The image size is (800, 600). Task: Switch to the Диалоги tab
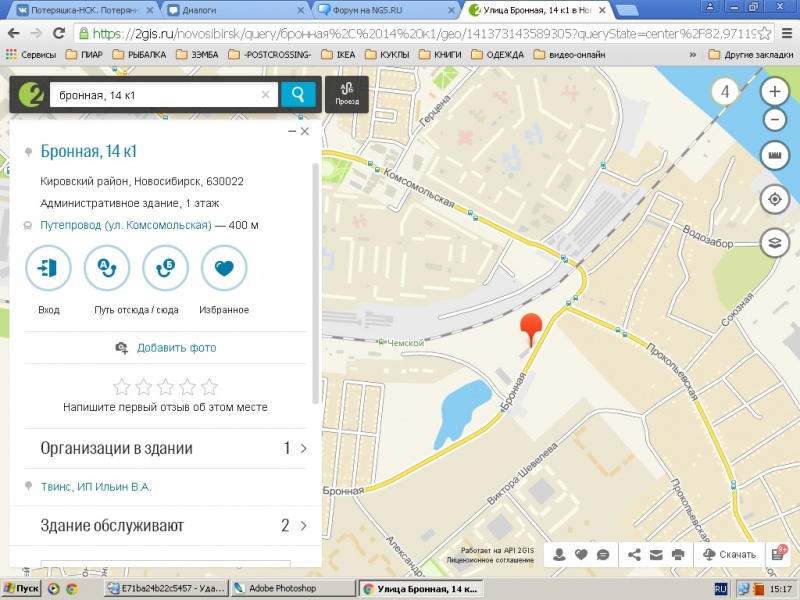click(x=235, y=10)
